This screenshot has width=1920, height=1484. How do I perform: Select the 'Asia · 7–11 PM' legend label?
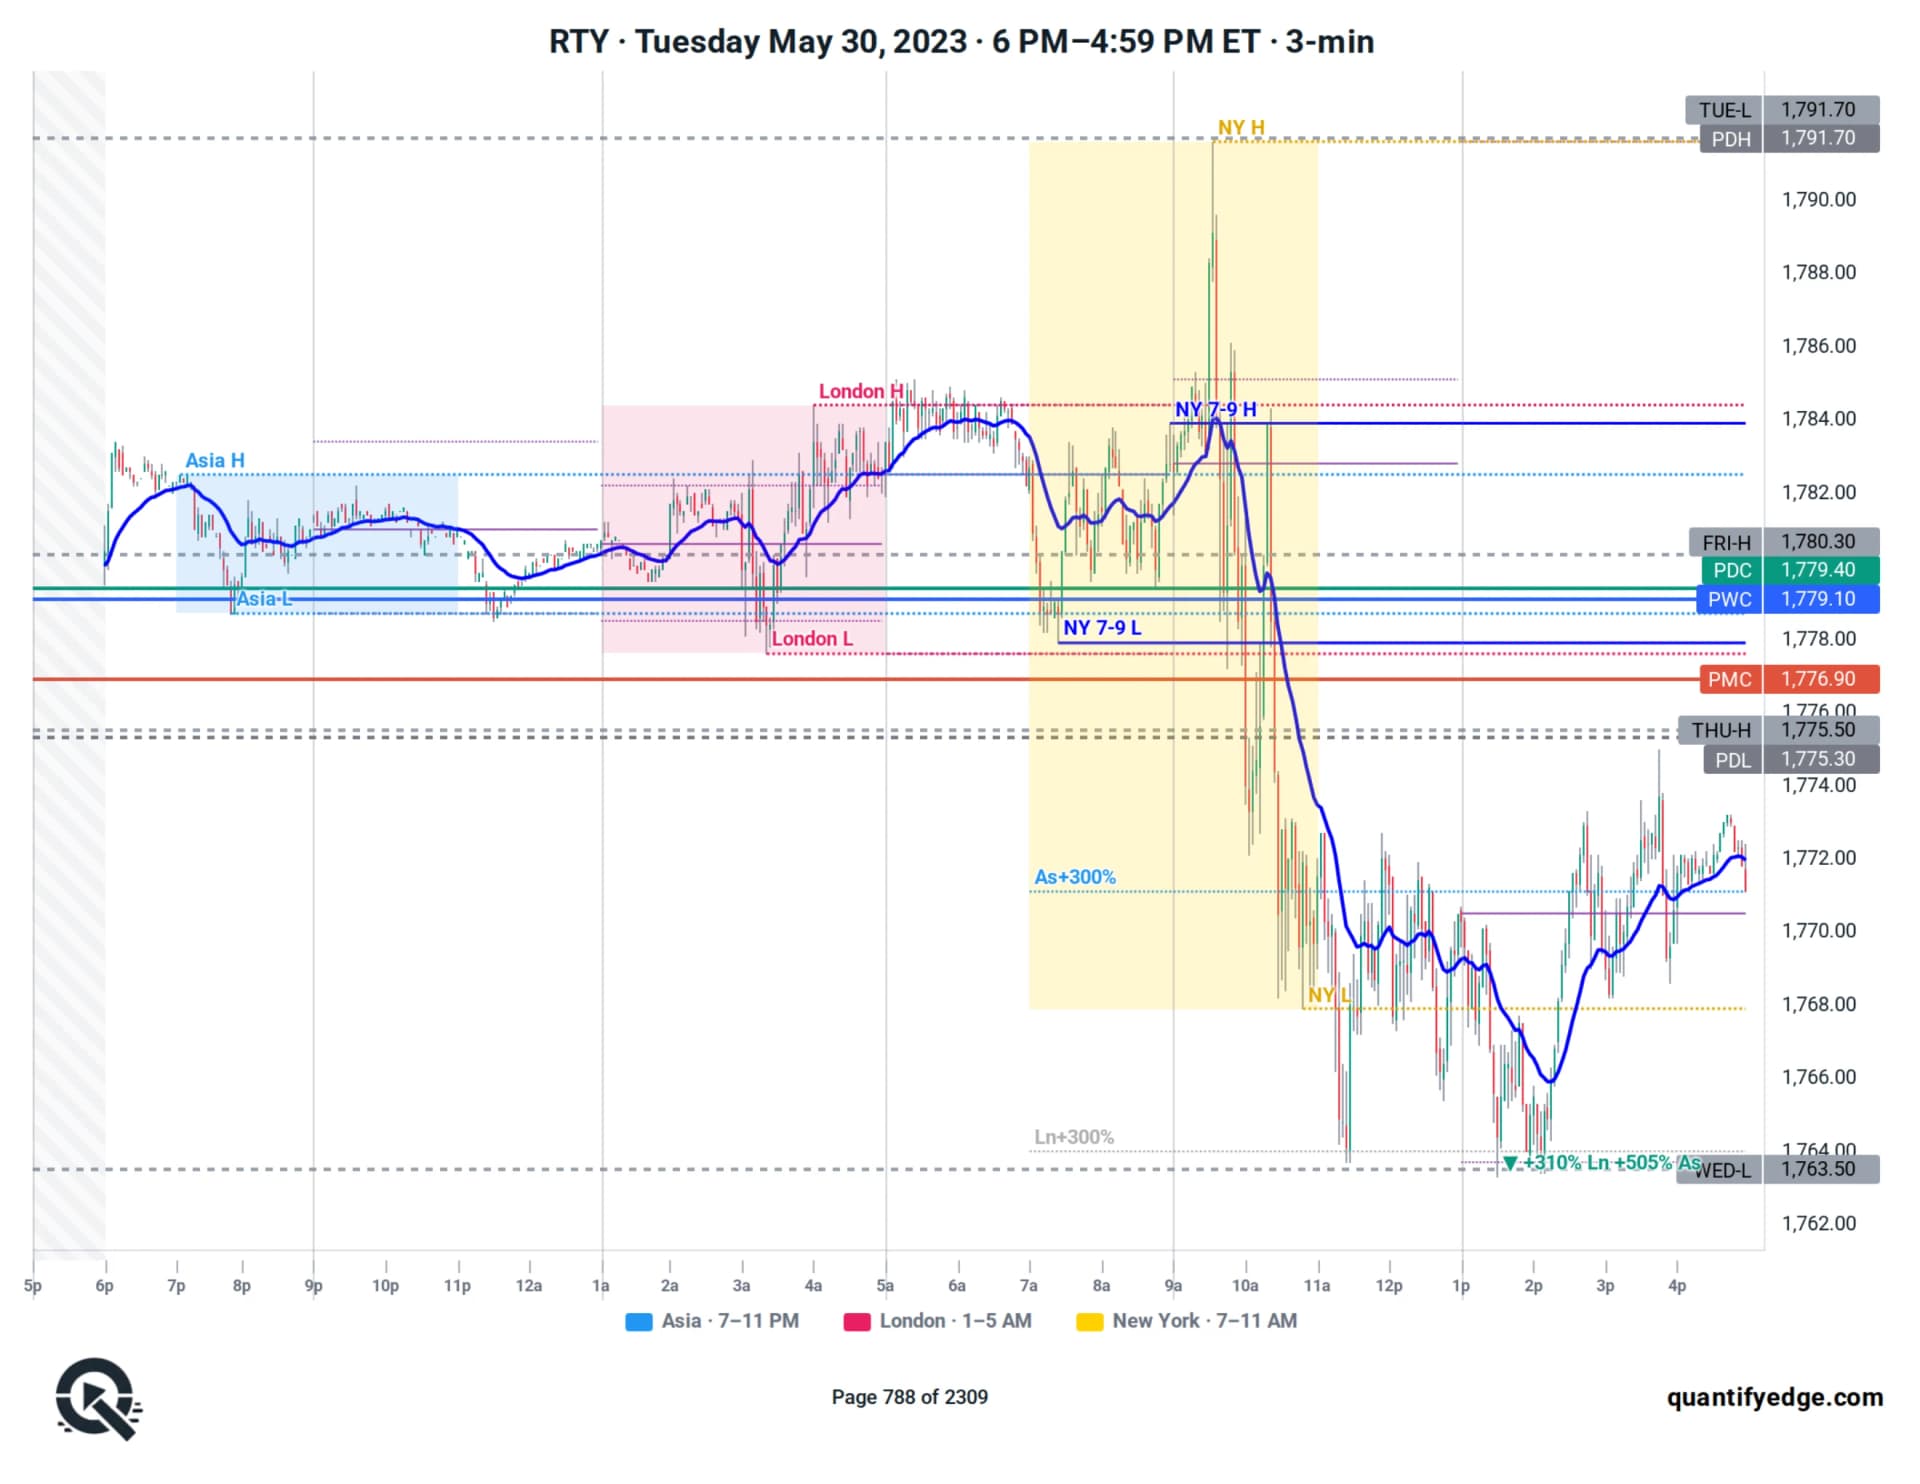click(x=730, y=1320)
